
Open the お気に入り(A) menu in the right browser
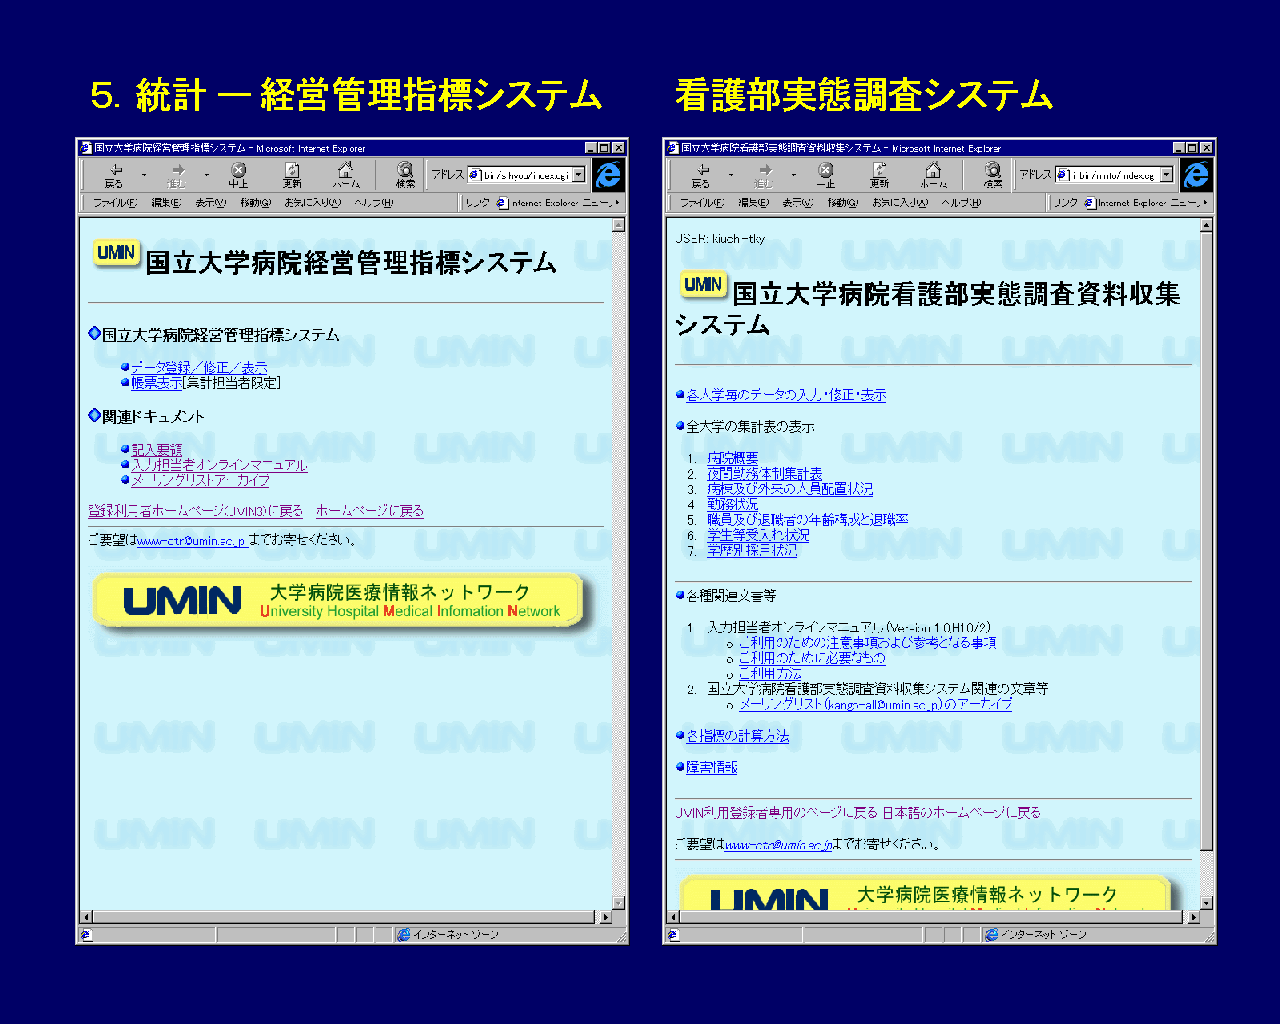899,203
